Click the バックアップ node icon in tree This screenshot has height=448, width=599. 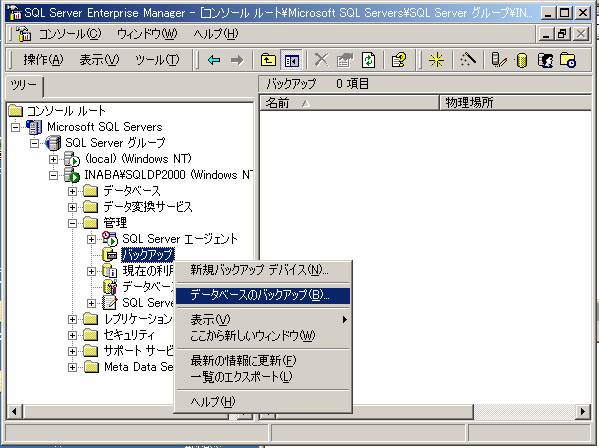tap(110, 255)
